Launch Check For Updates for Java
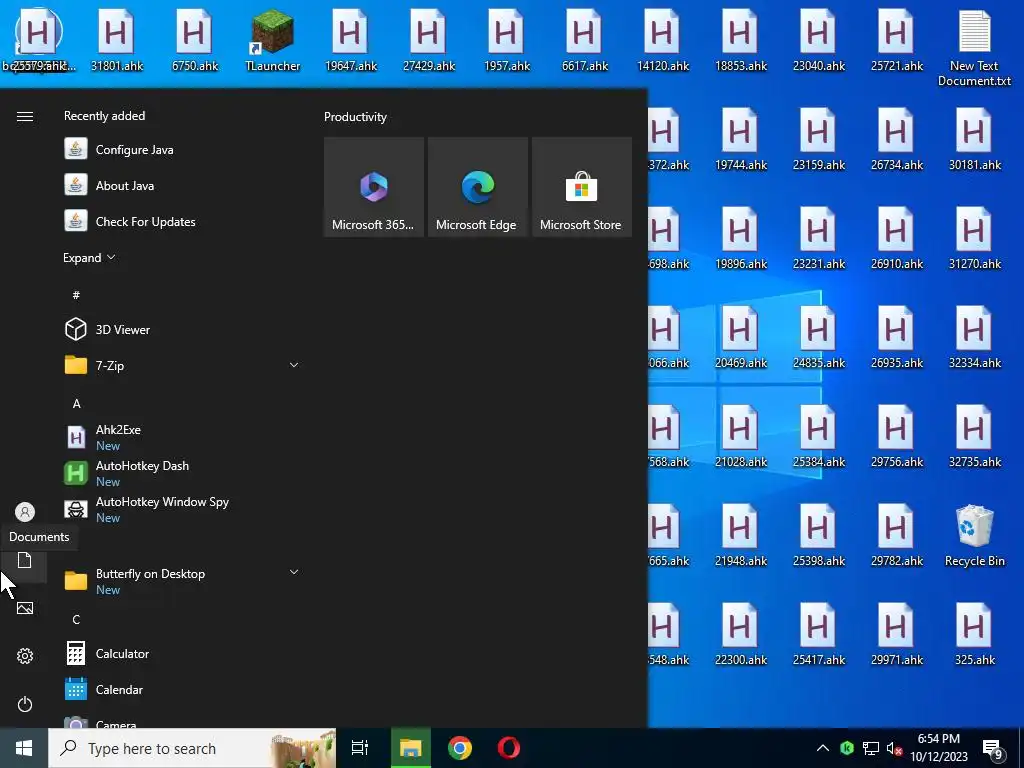The height and width of the screenshot is (768, 1024). click(x=183, y=221)
